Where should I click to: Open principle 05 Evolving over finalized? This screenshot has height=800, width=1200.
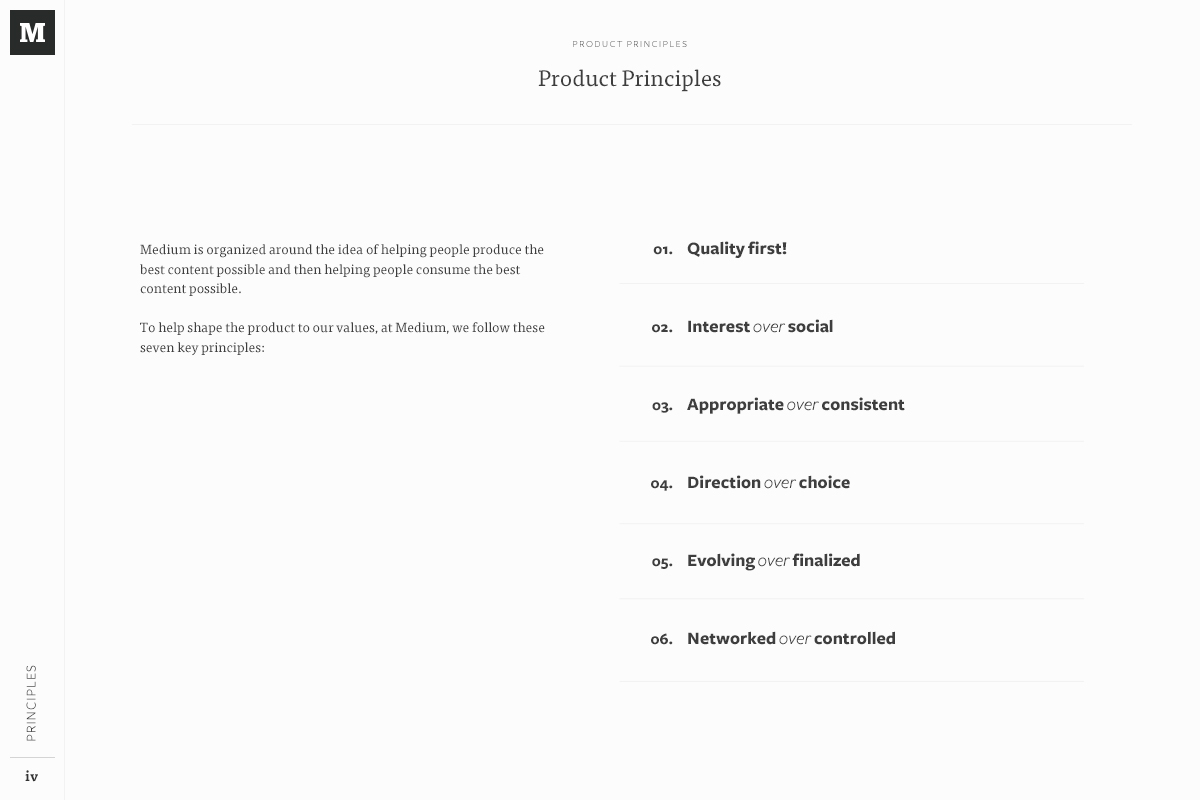click(852, 560)
